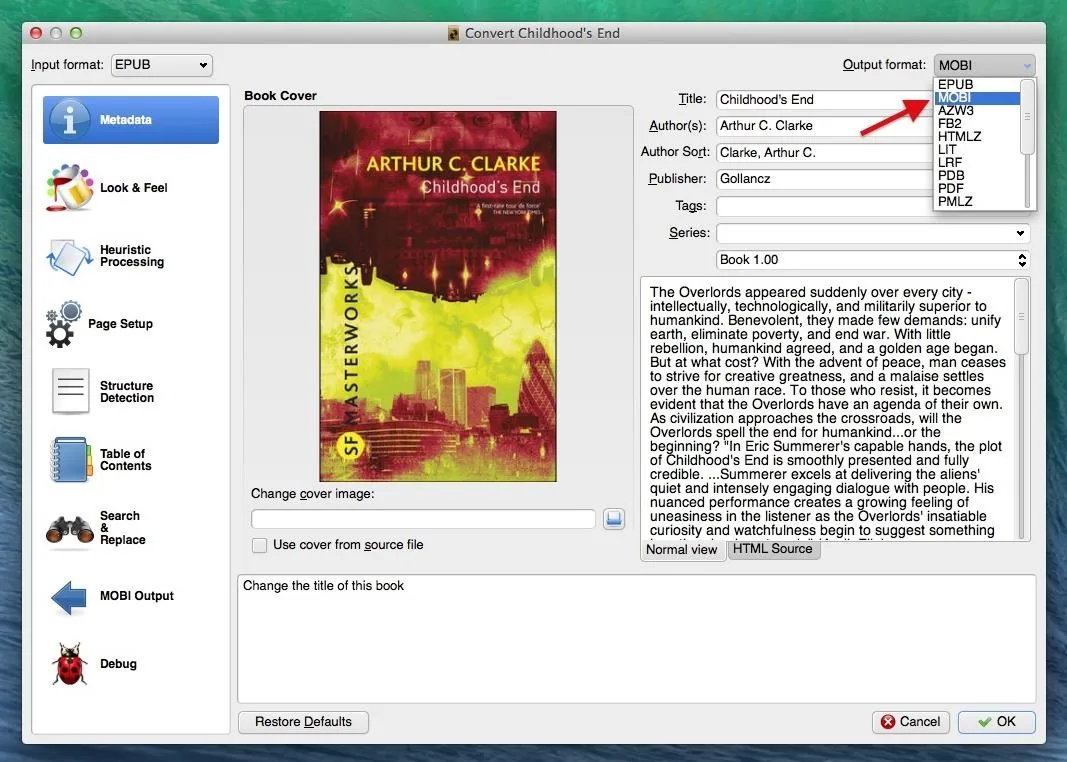Click the help text "Change the title of this book"

[323, 586]
